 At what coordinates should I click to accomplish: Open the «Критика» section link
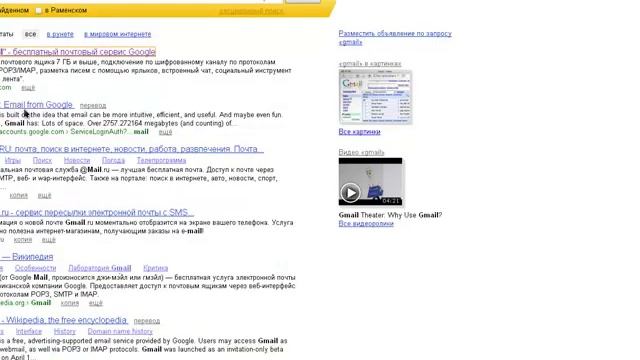[x=156, y=268]
